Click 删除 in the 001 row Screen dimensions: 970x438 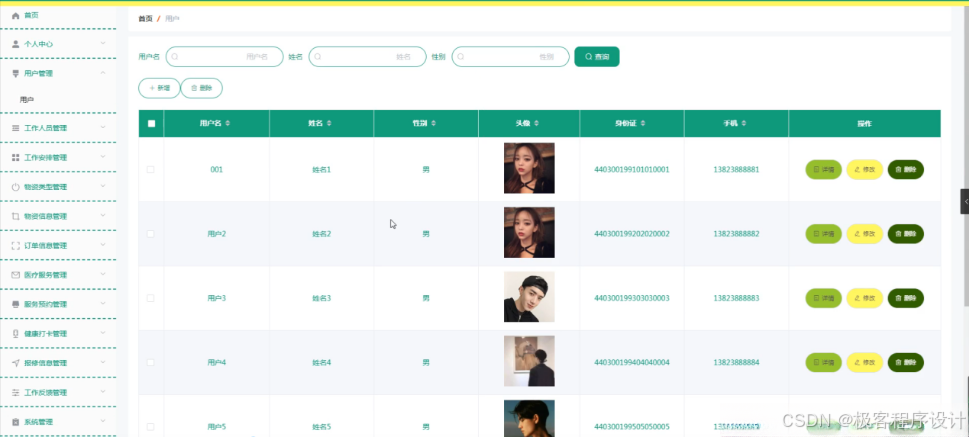pos(906,170)
